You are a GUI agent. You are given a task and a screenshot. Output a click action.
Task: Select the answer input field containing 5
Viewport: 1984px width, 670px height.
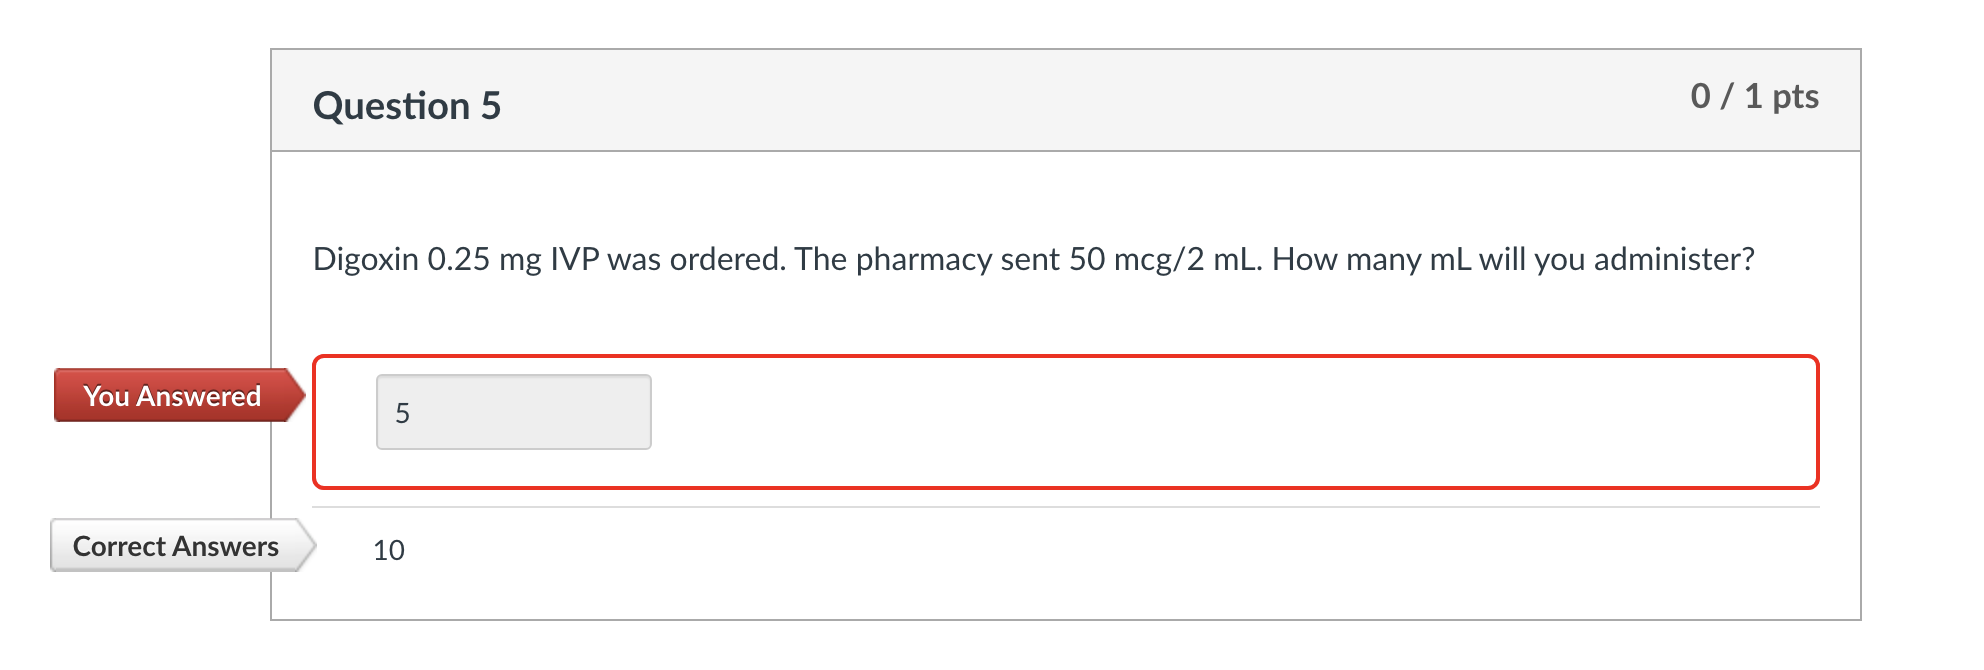(x=513, y=411)
